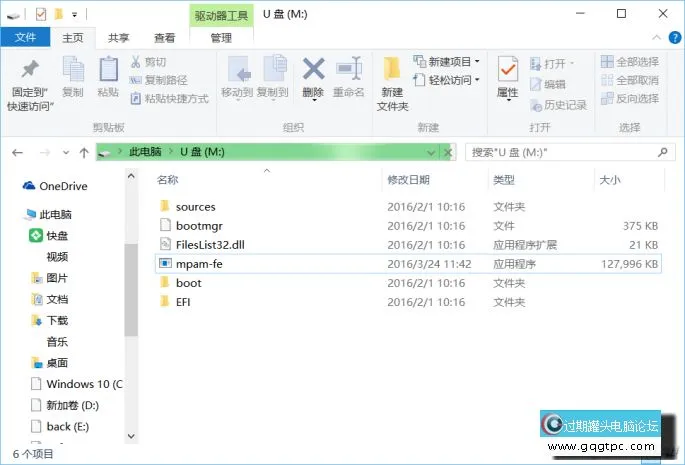
Task: Sort by Size column header
Action: coord(610,180)
